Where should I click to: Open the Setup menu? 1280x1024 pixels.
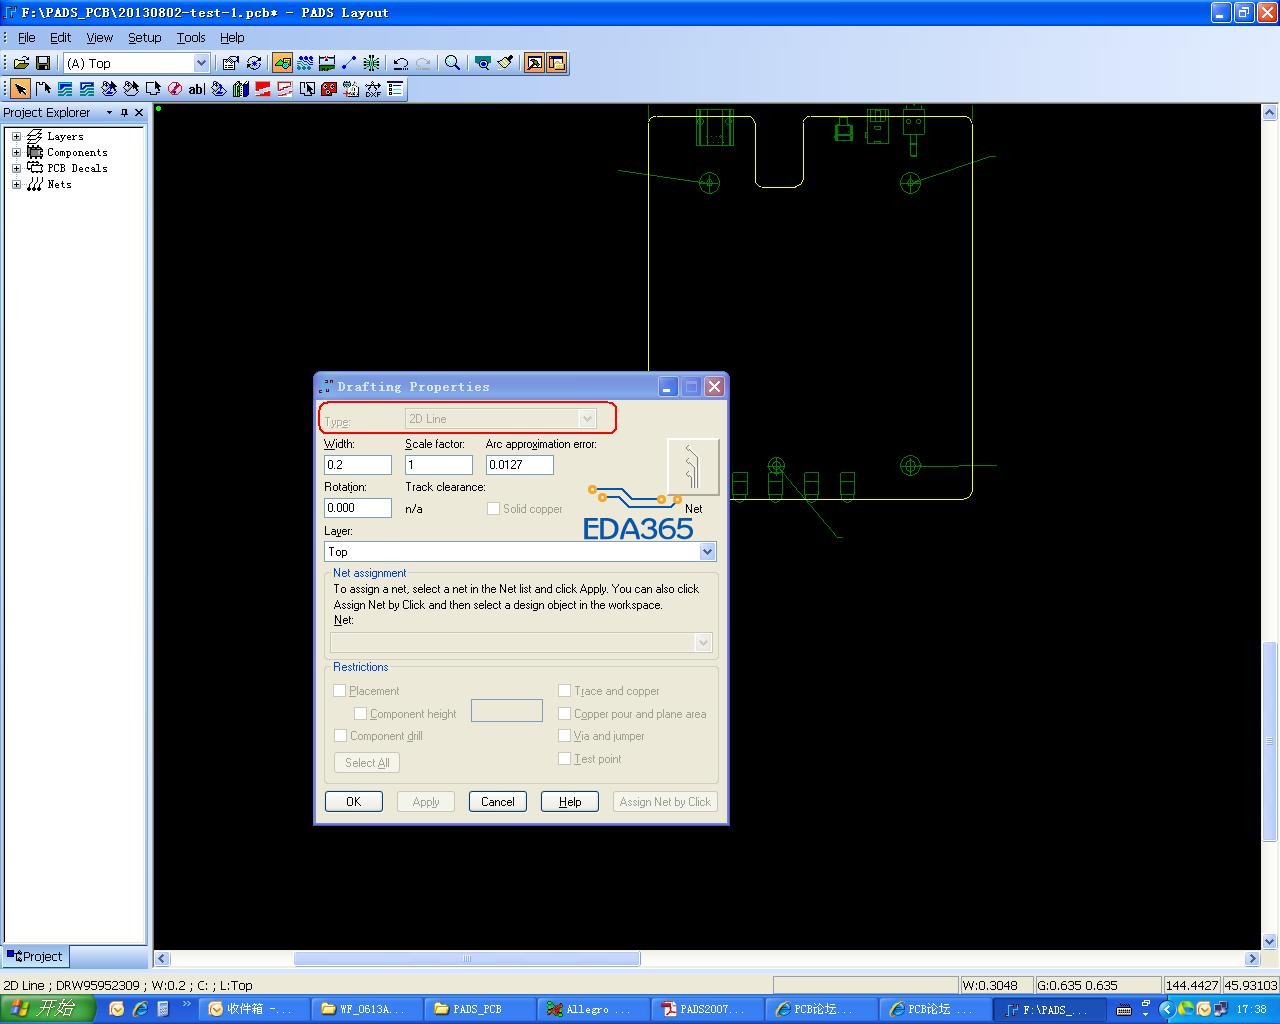(144, 37)
